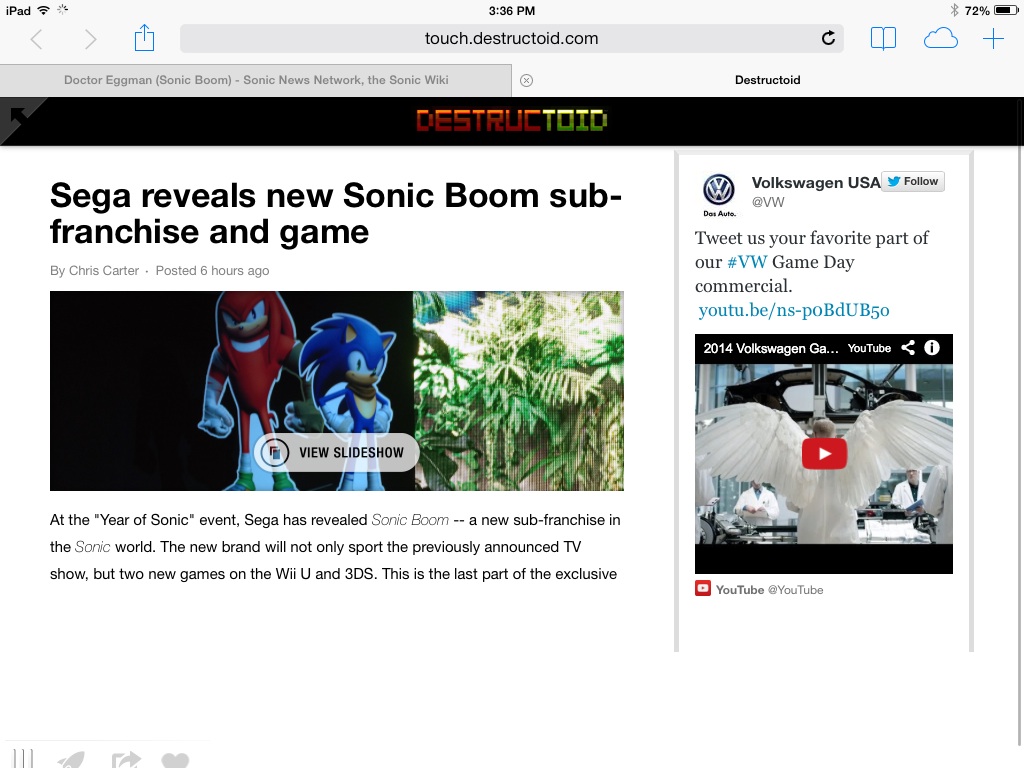Open the Safari bookmarks book icon

(883, 39)
